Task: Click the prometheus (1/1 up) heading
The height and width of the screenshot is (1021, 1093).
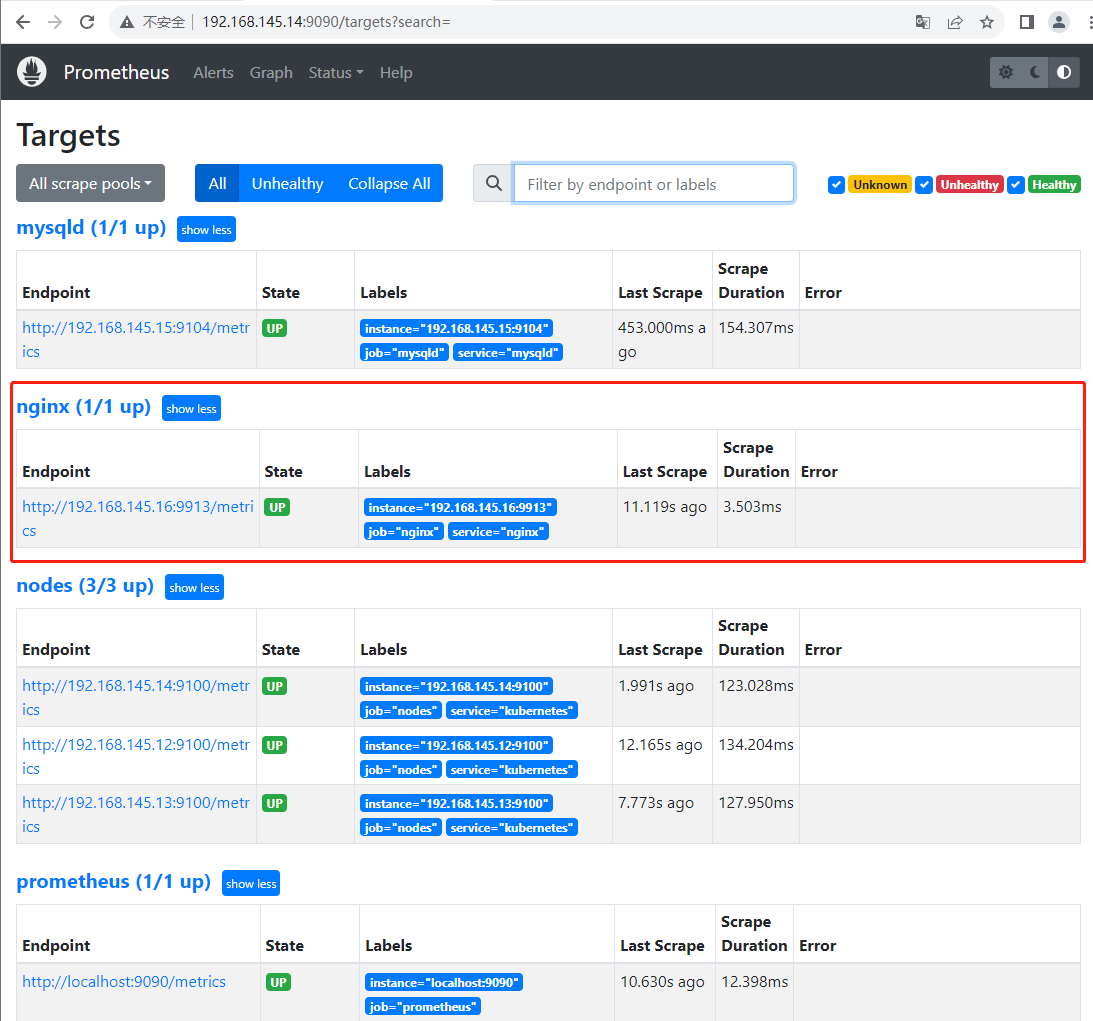Action: pos(114,882)
